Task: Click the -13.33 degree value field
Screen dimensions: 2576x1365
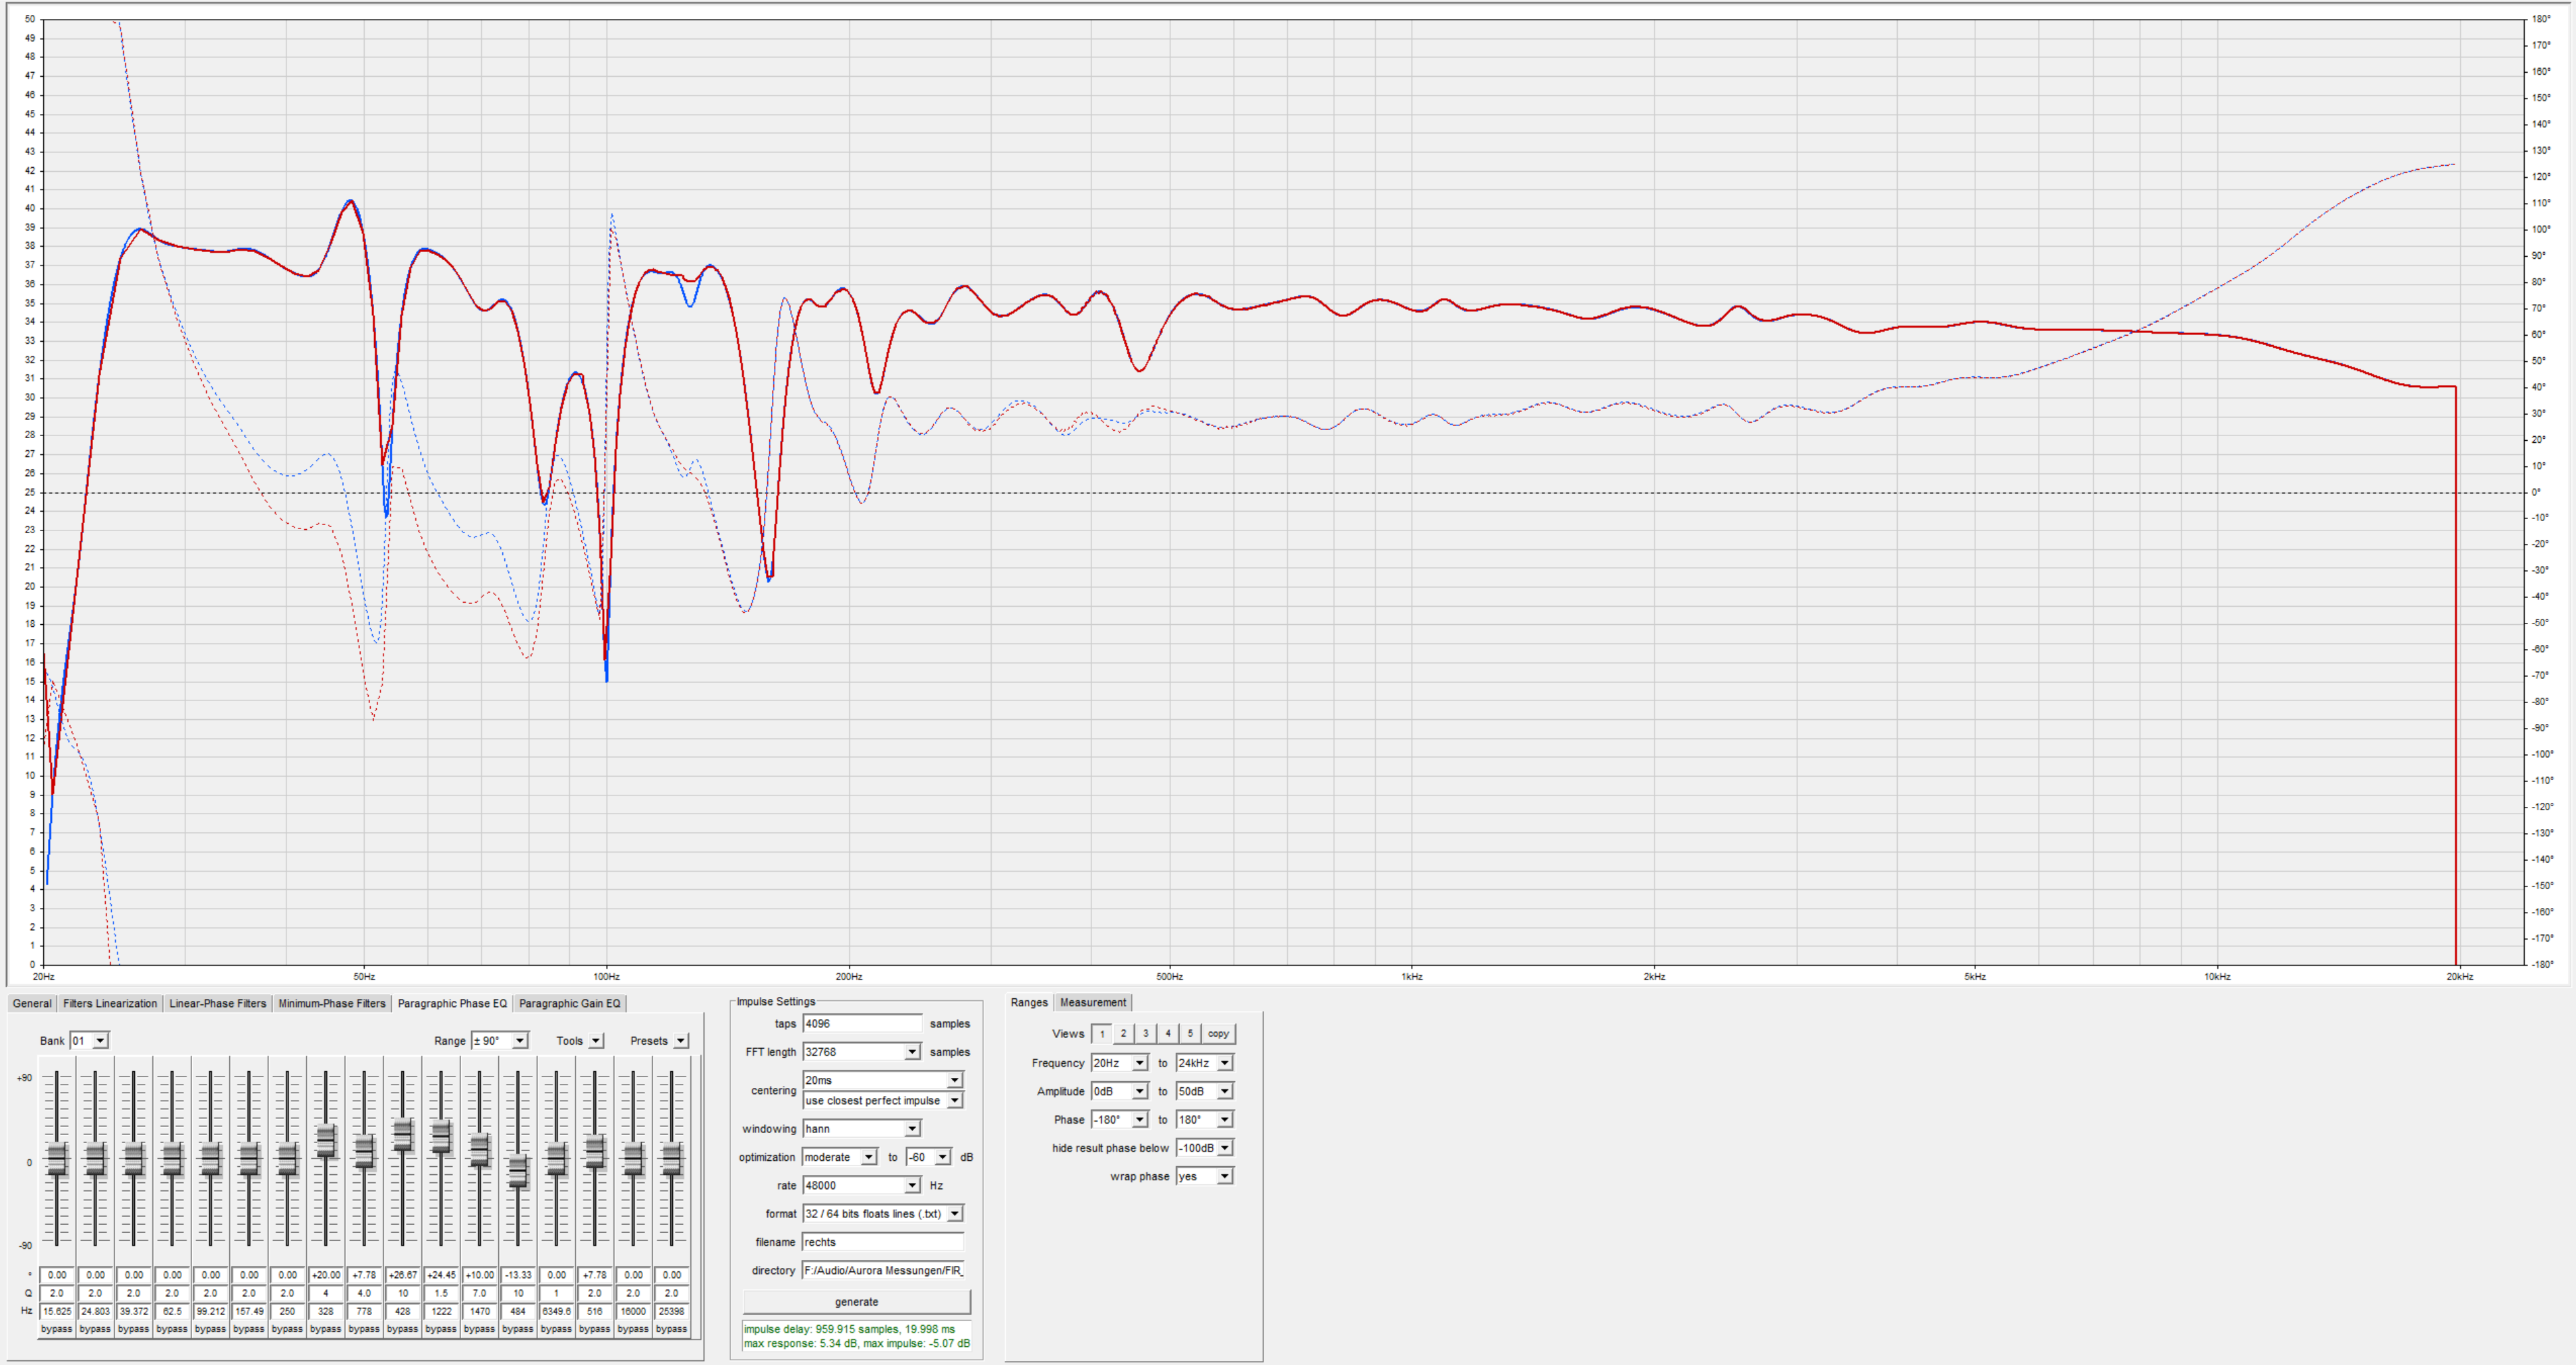Action: pos(518,1275)
